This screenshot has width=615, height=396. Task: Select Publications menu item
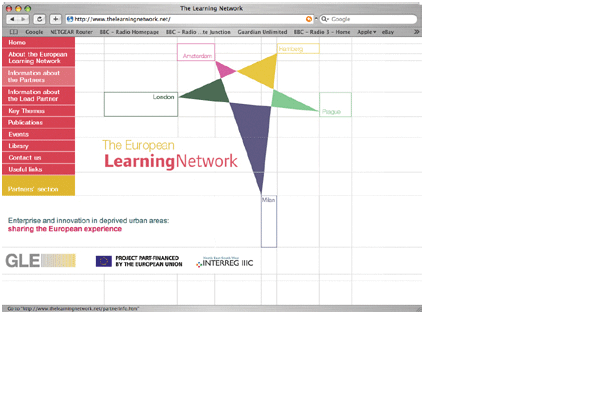click(x=38, y=122)
